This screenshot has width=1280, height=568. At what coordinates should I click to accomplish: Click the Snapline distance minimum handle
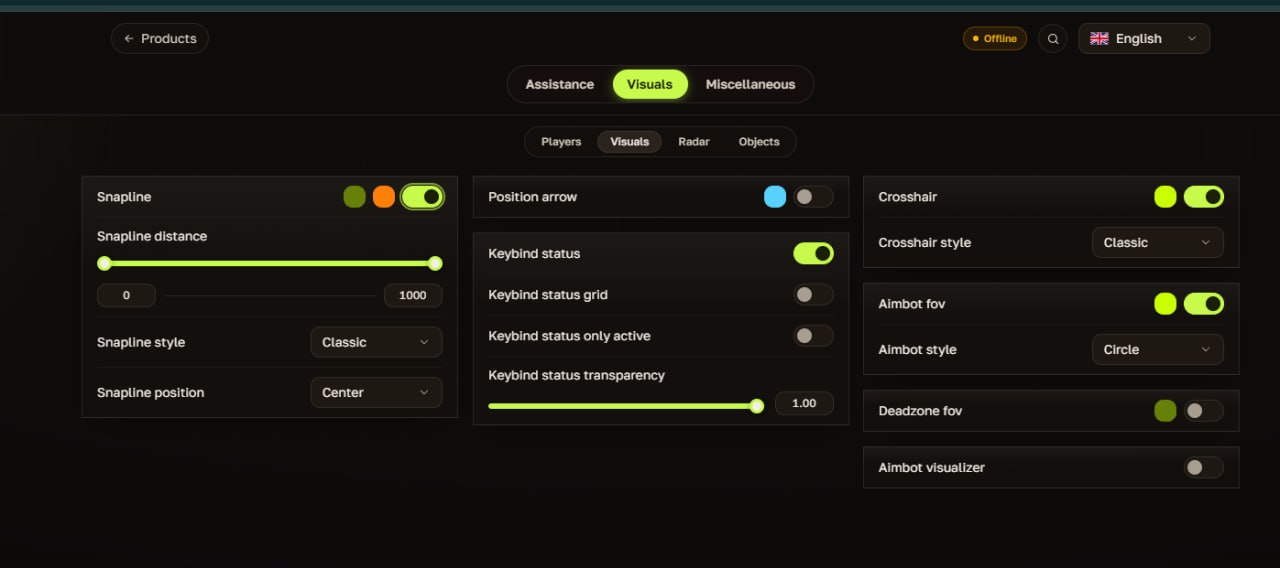click(104, 264)
